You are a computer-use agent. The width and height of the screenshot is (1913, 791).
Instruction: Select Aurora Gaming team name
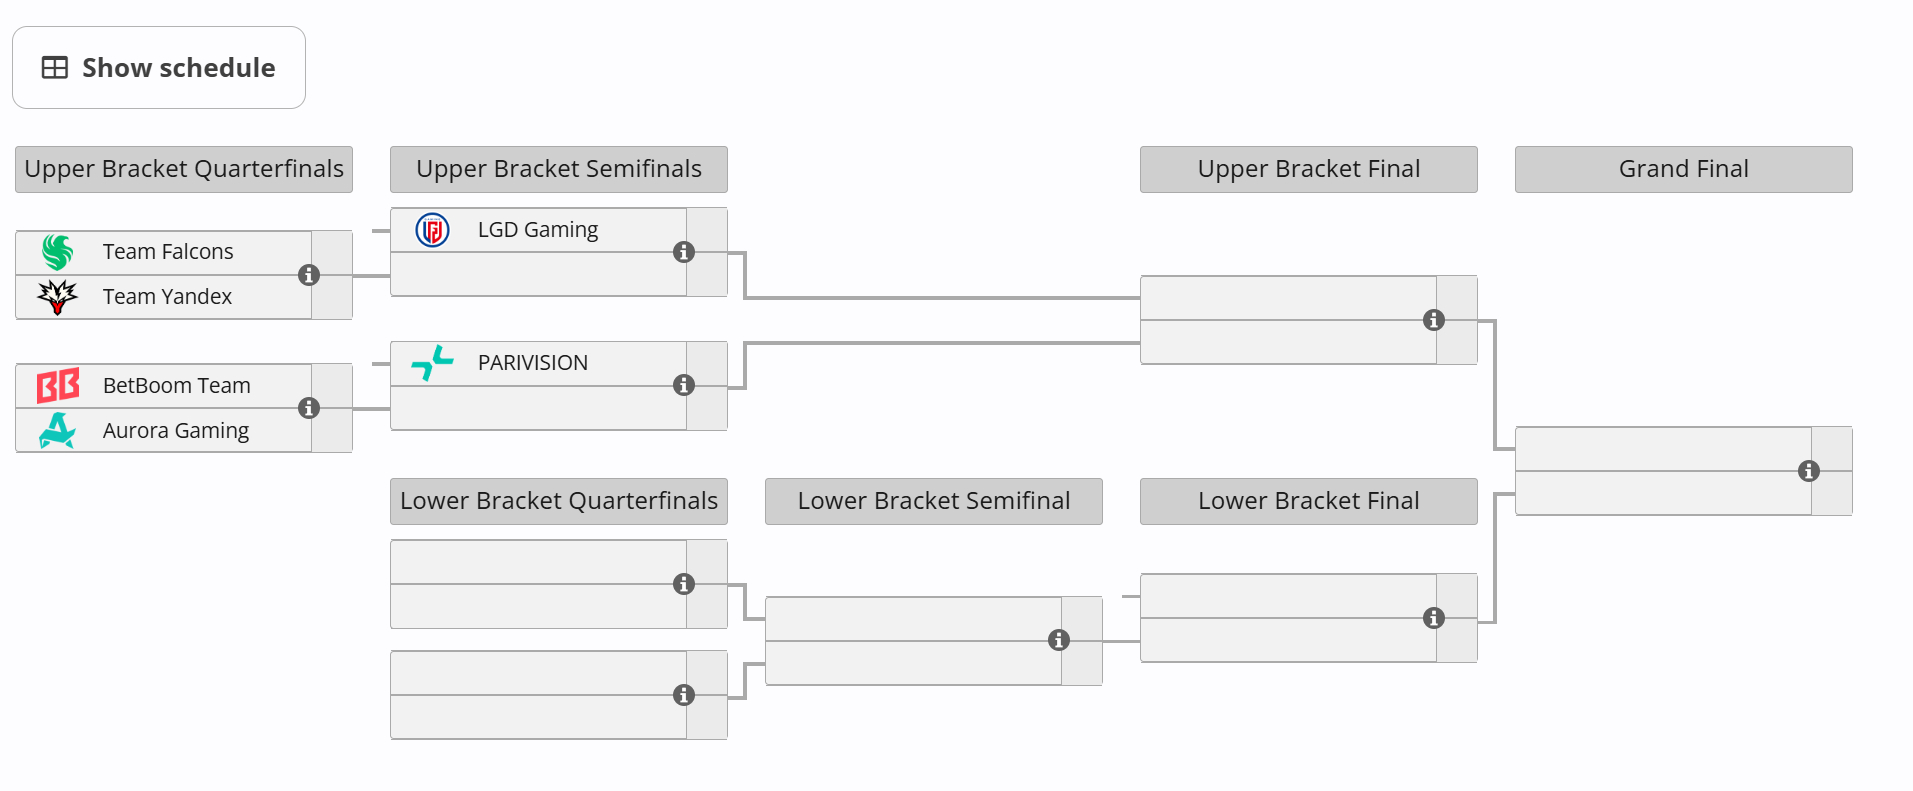pyautogui.click(x=176, y=430)
